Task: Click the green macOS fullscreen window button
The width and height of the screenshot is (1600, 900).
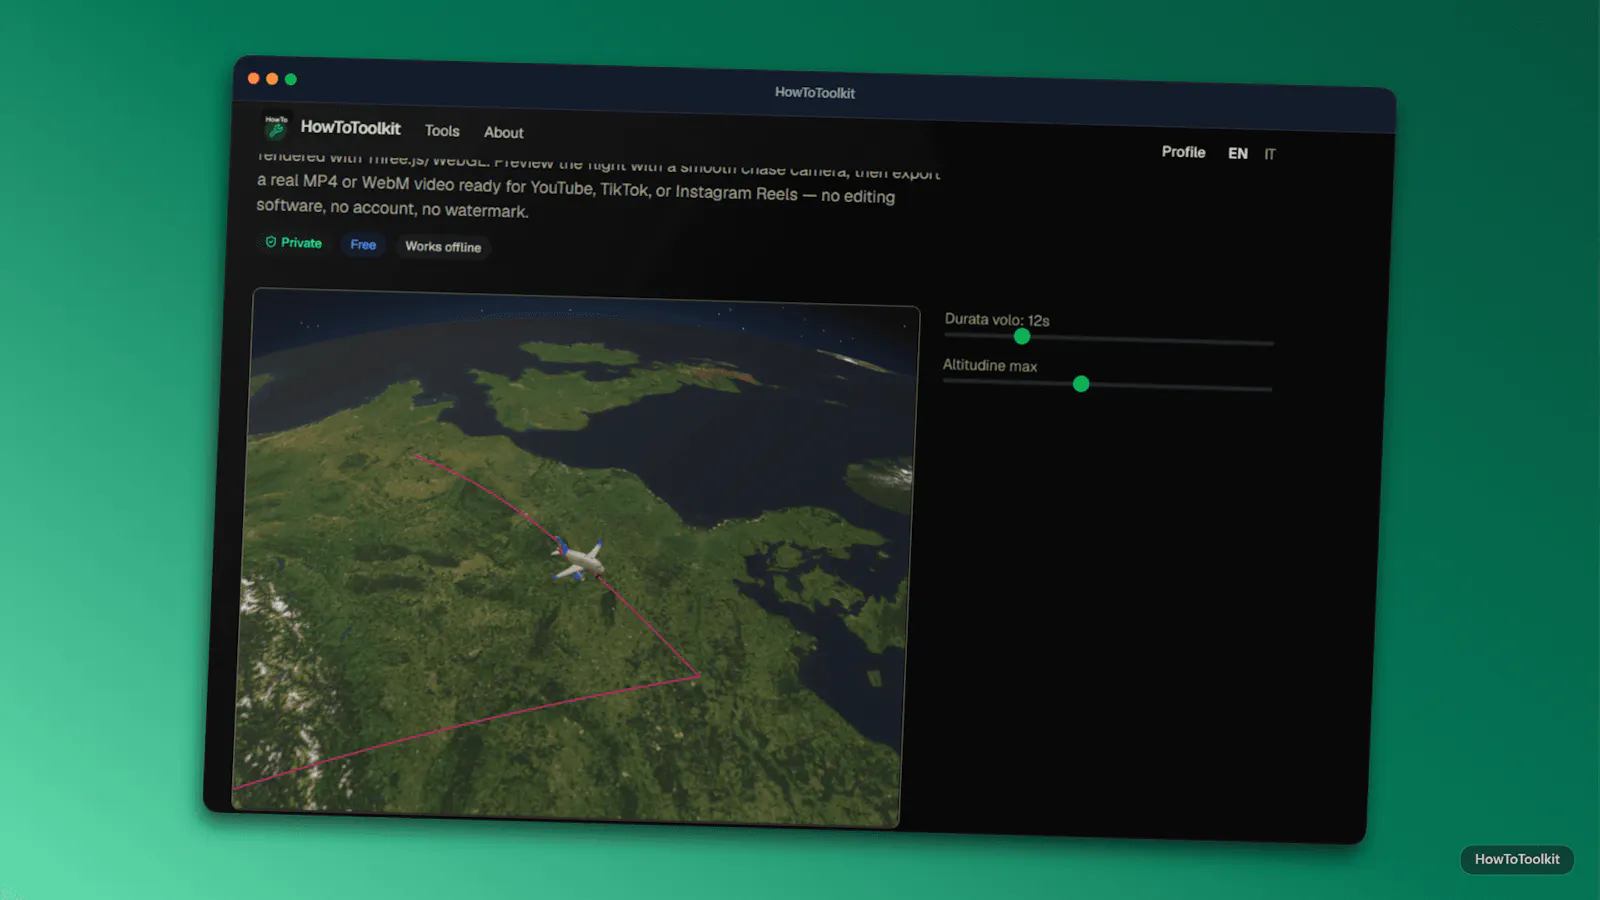Action: tap(291, 79)
